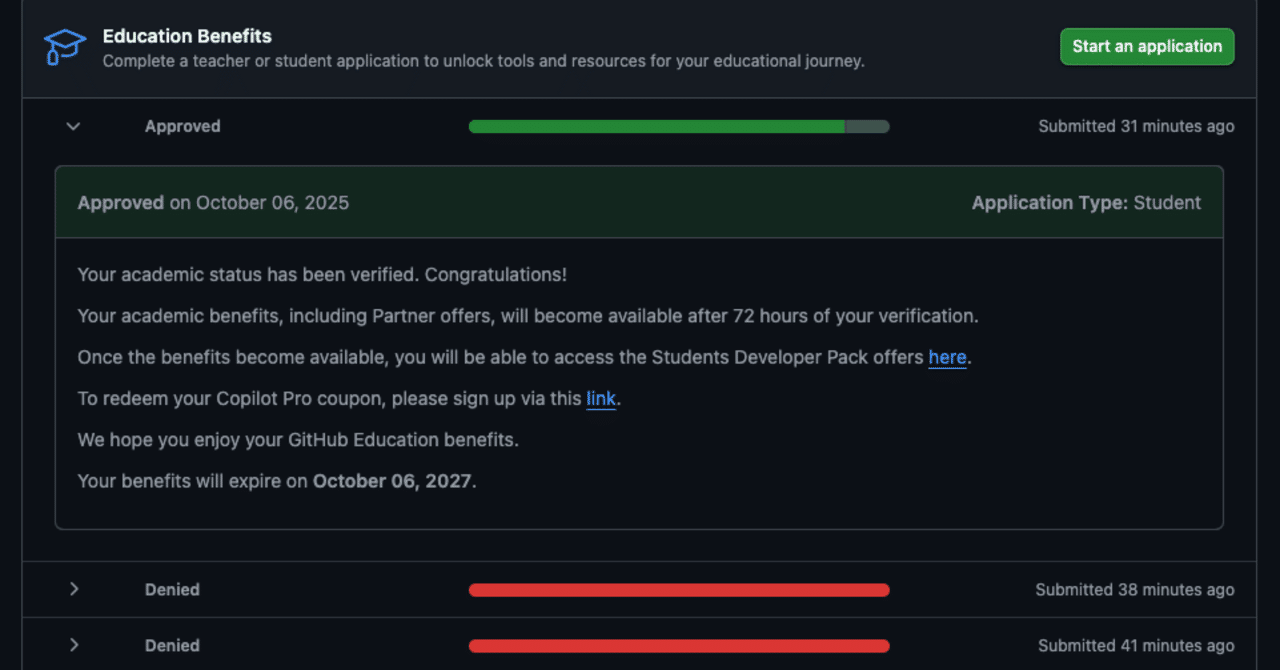Select the Education Benefits heading
Image resolution: width=1280 pixels, height=670 pixels.
click(x=187, y=36)
